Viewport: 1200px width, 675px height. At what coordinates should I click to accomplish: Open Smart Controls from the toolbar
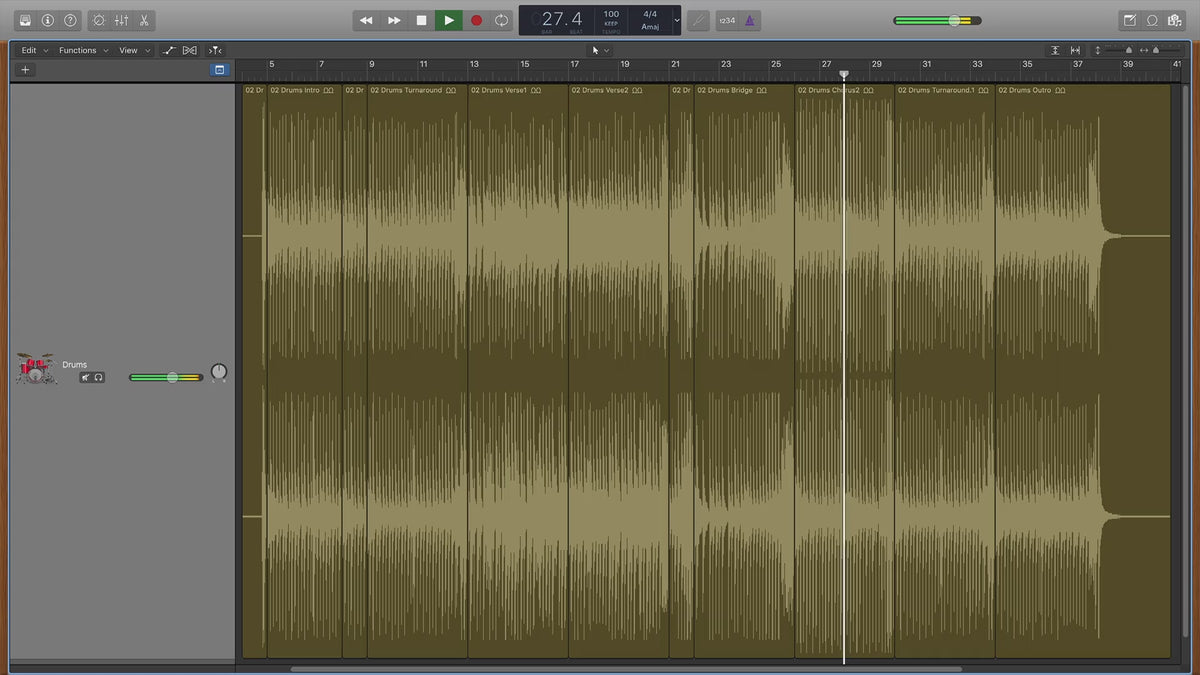point(98,20)
